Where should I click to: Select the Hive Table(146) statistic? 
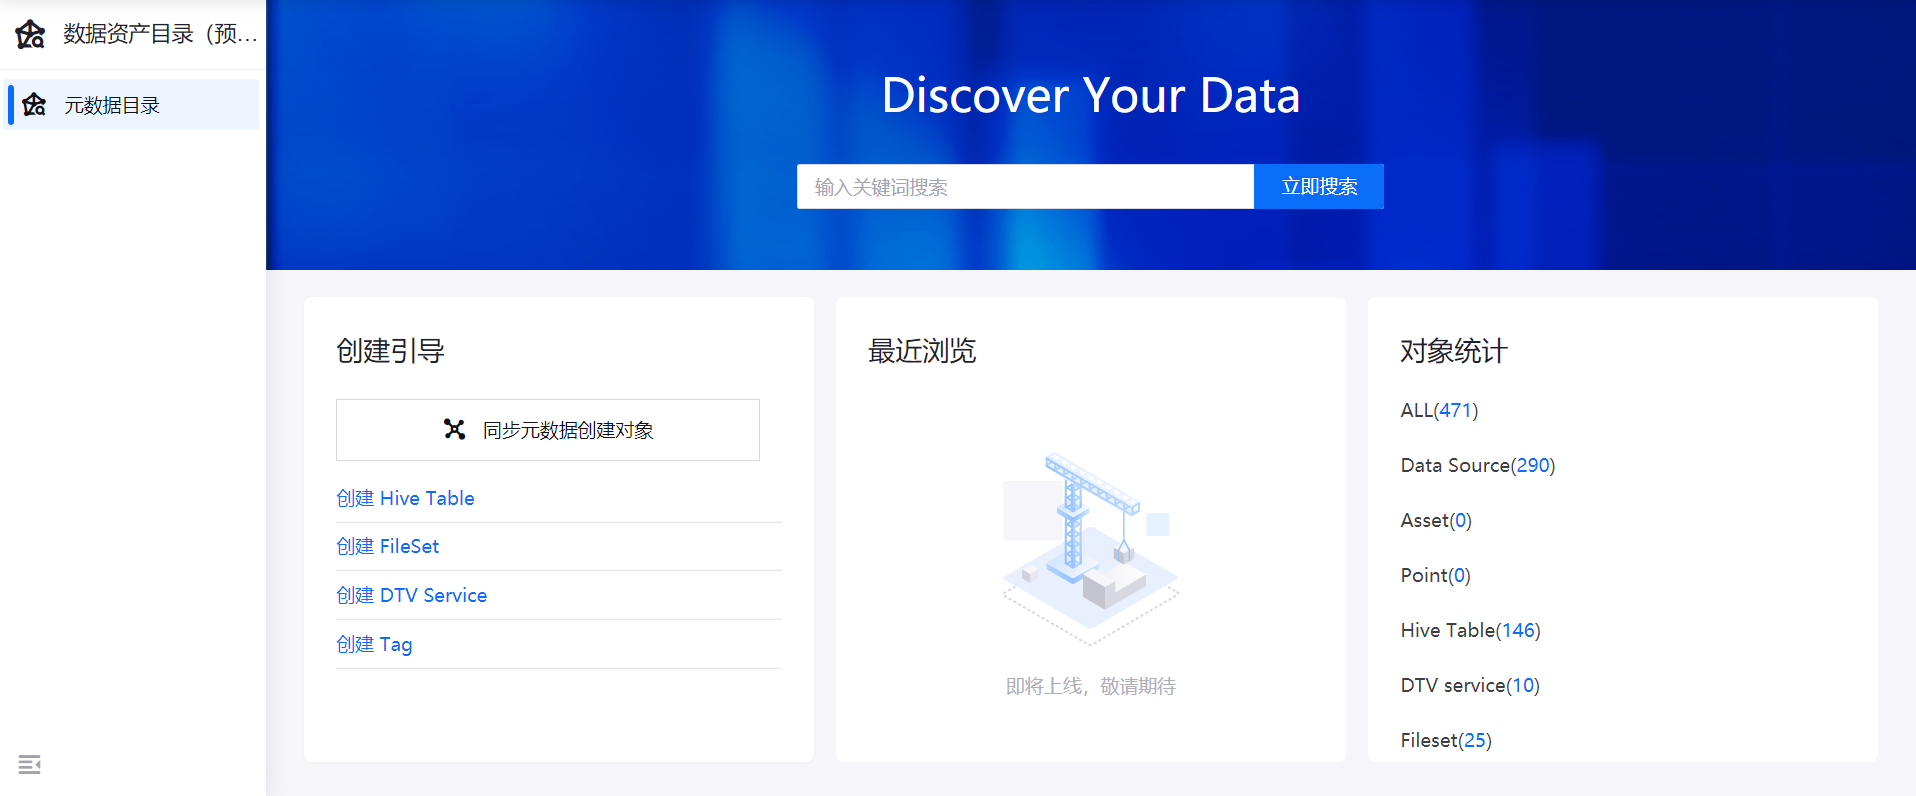pyautogui.click(x=1471, y=630)
